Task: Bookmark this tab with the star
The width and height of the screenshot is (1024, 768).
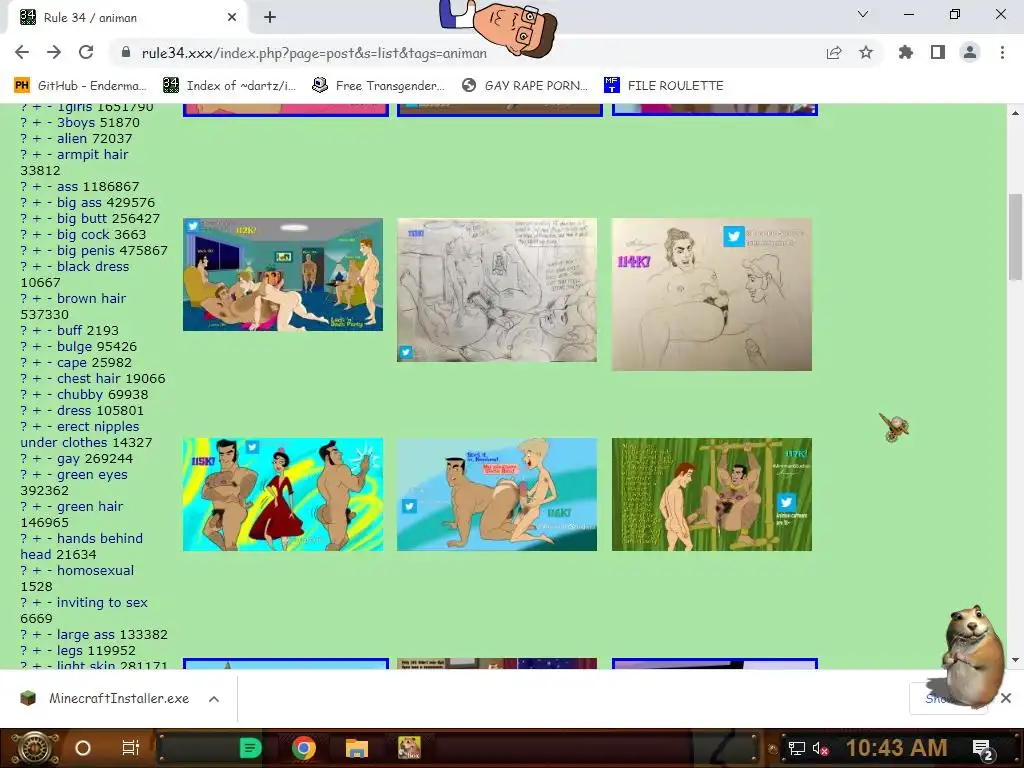Action: [x=866, y=53]
